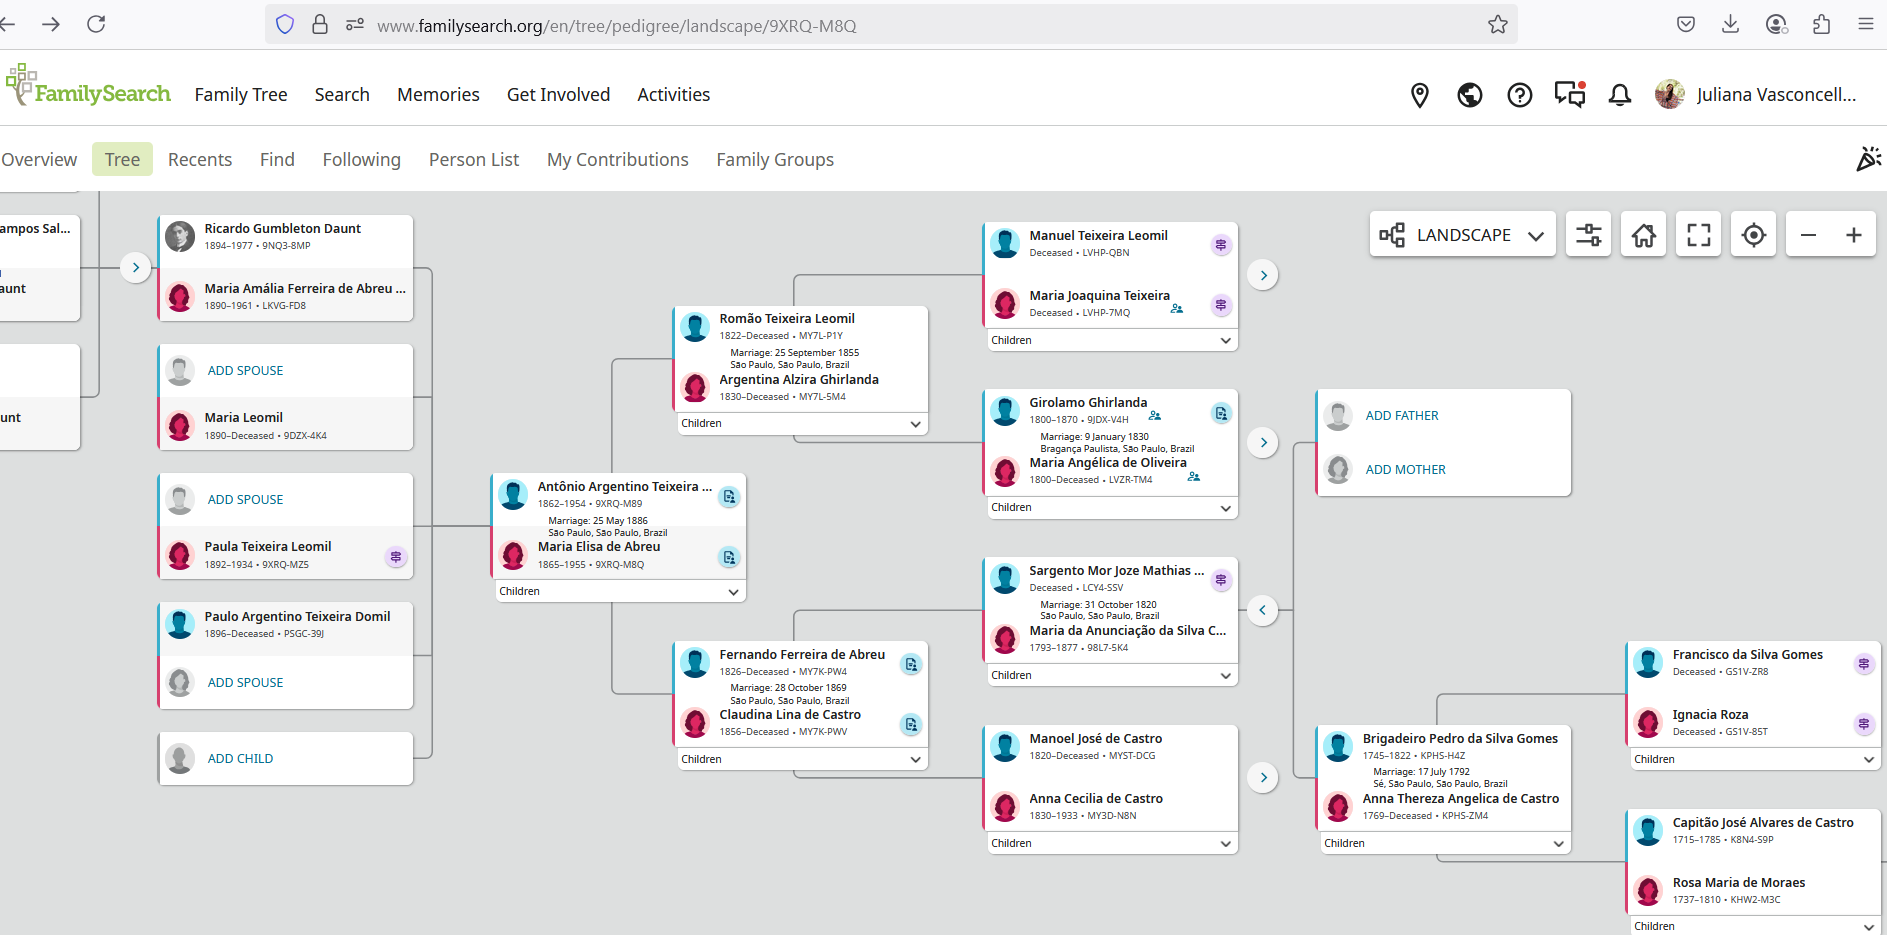Open the LANDSCAPE view dropdown
This screenshot has width=1887, height=935.
[1462, 235]
